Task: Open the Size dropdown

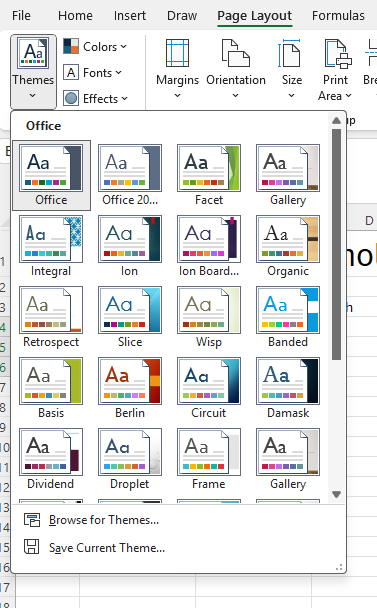Action: tap(292, 69)
